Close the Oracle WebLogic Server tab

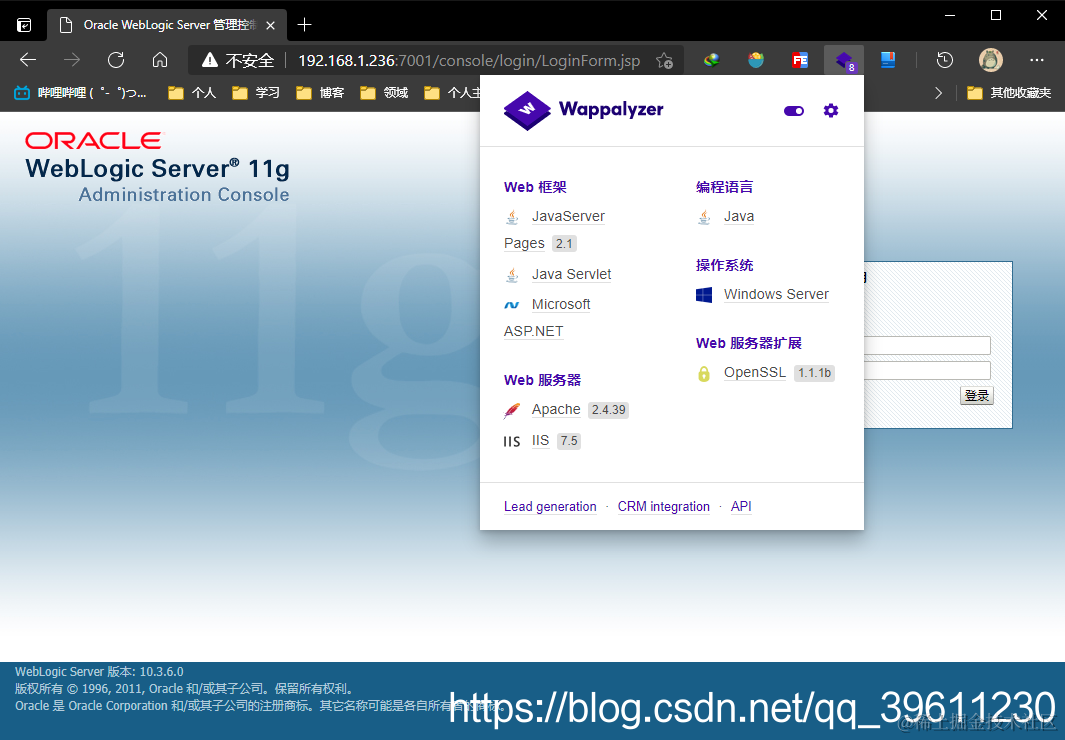pos(270,25)
